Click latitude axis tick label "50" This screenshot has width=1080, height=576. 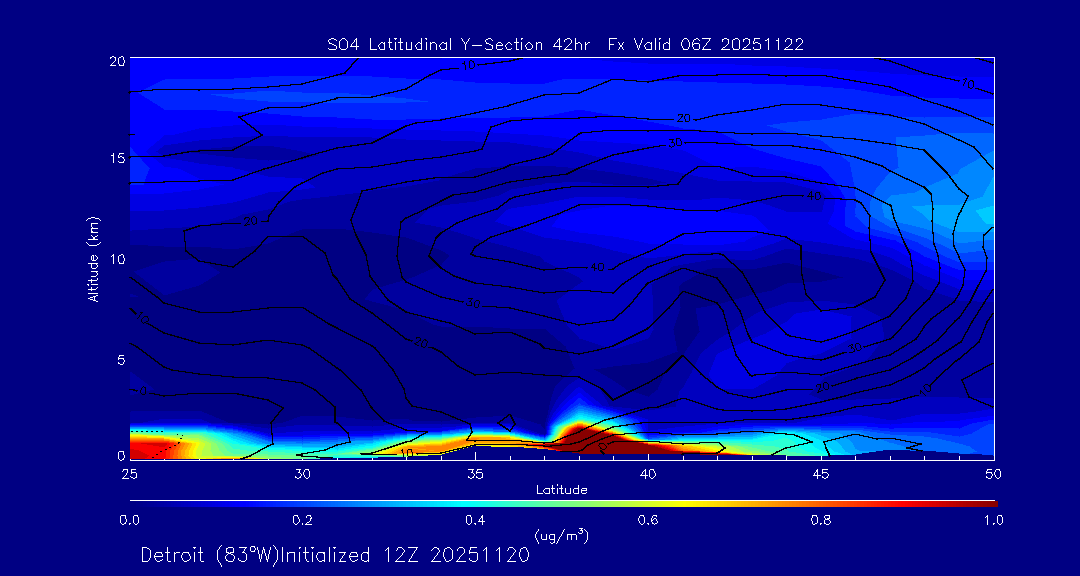994,474
